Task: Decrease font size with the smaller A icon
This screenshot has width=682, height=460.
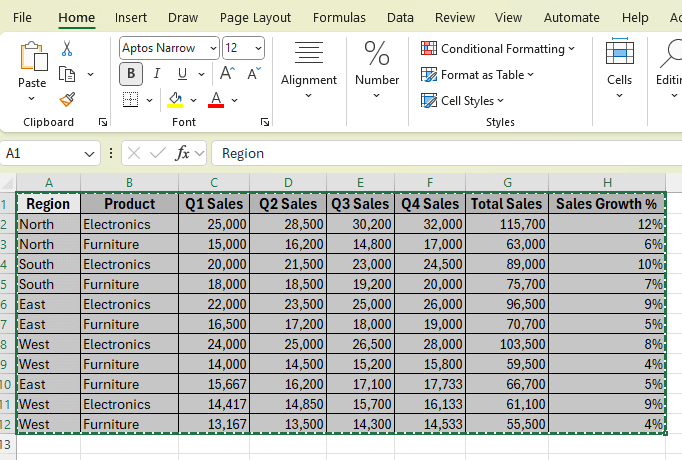Action: (254, 74)
